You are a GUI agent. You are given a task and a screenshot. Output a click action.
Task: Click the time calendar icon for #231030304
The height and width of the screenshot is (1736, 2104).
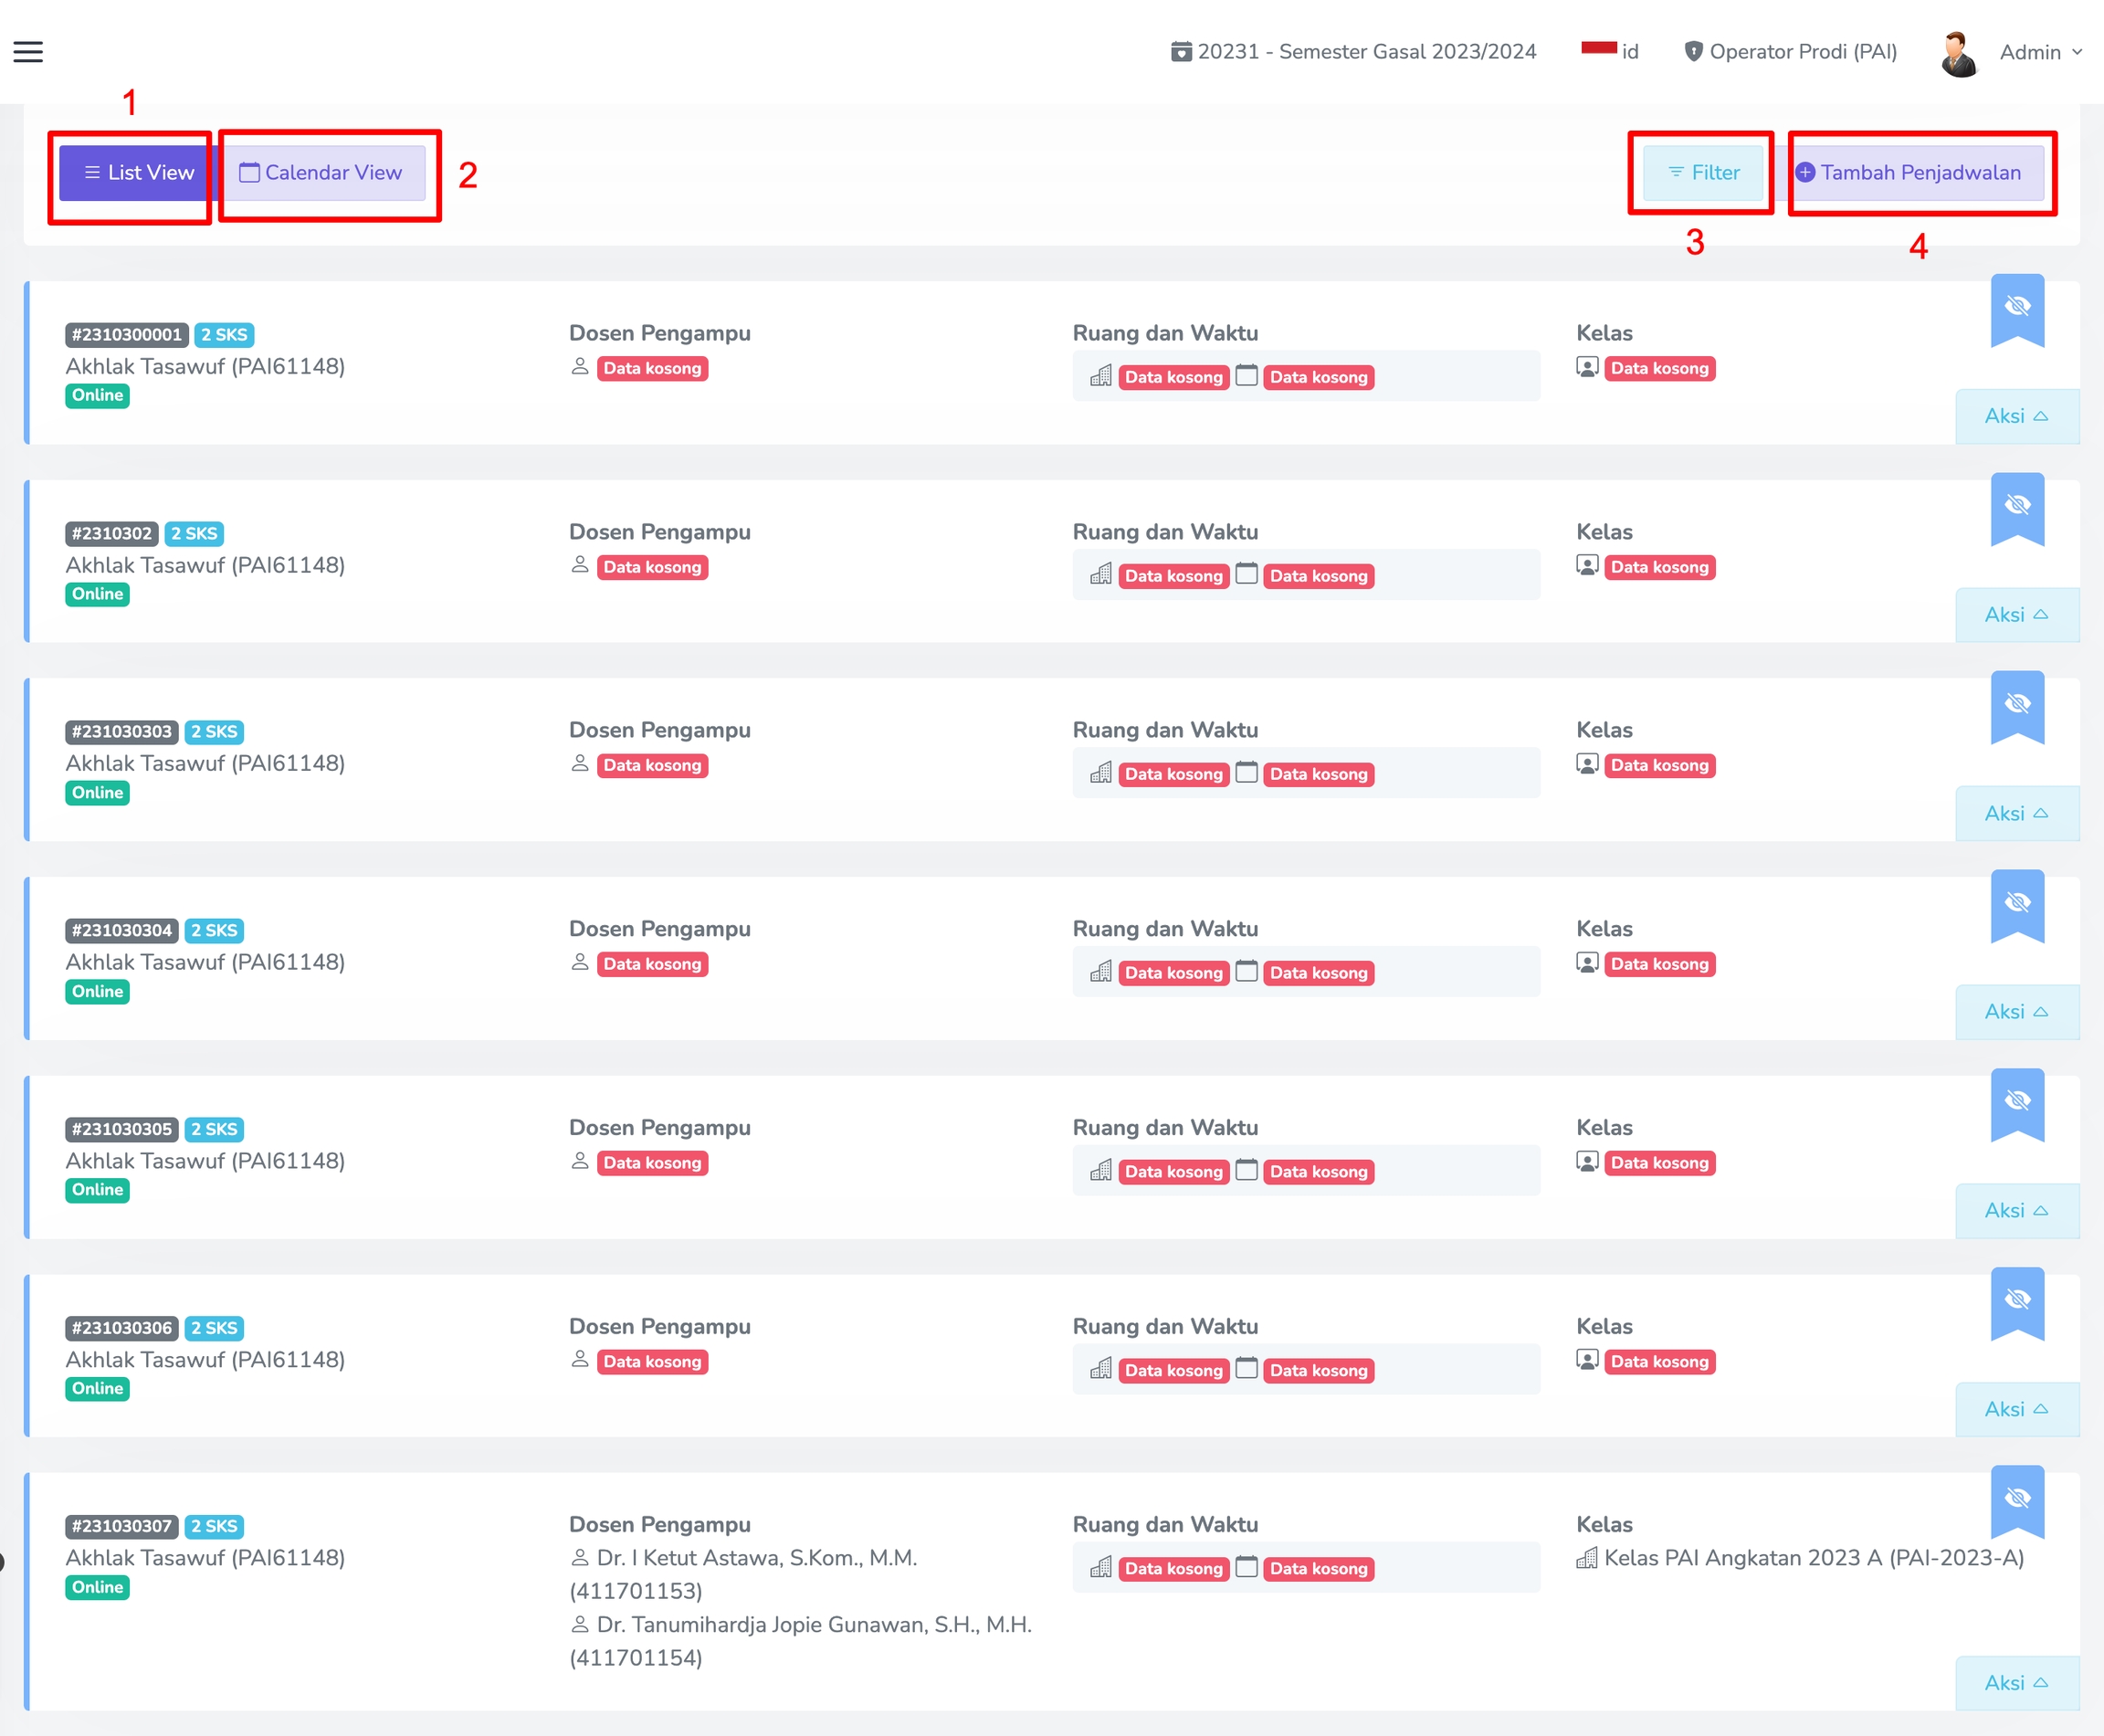click(1246, 971)
